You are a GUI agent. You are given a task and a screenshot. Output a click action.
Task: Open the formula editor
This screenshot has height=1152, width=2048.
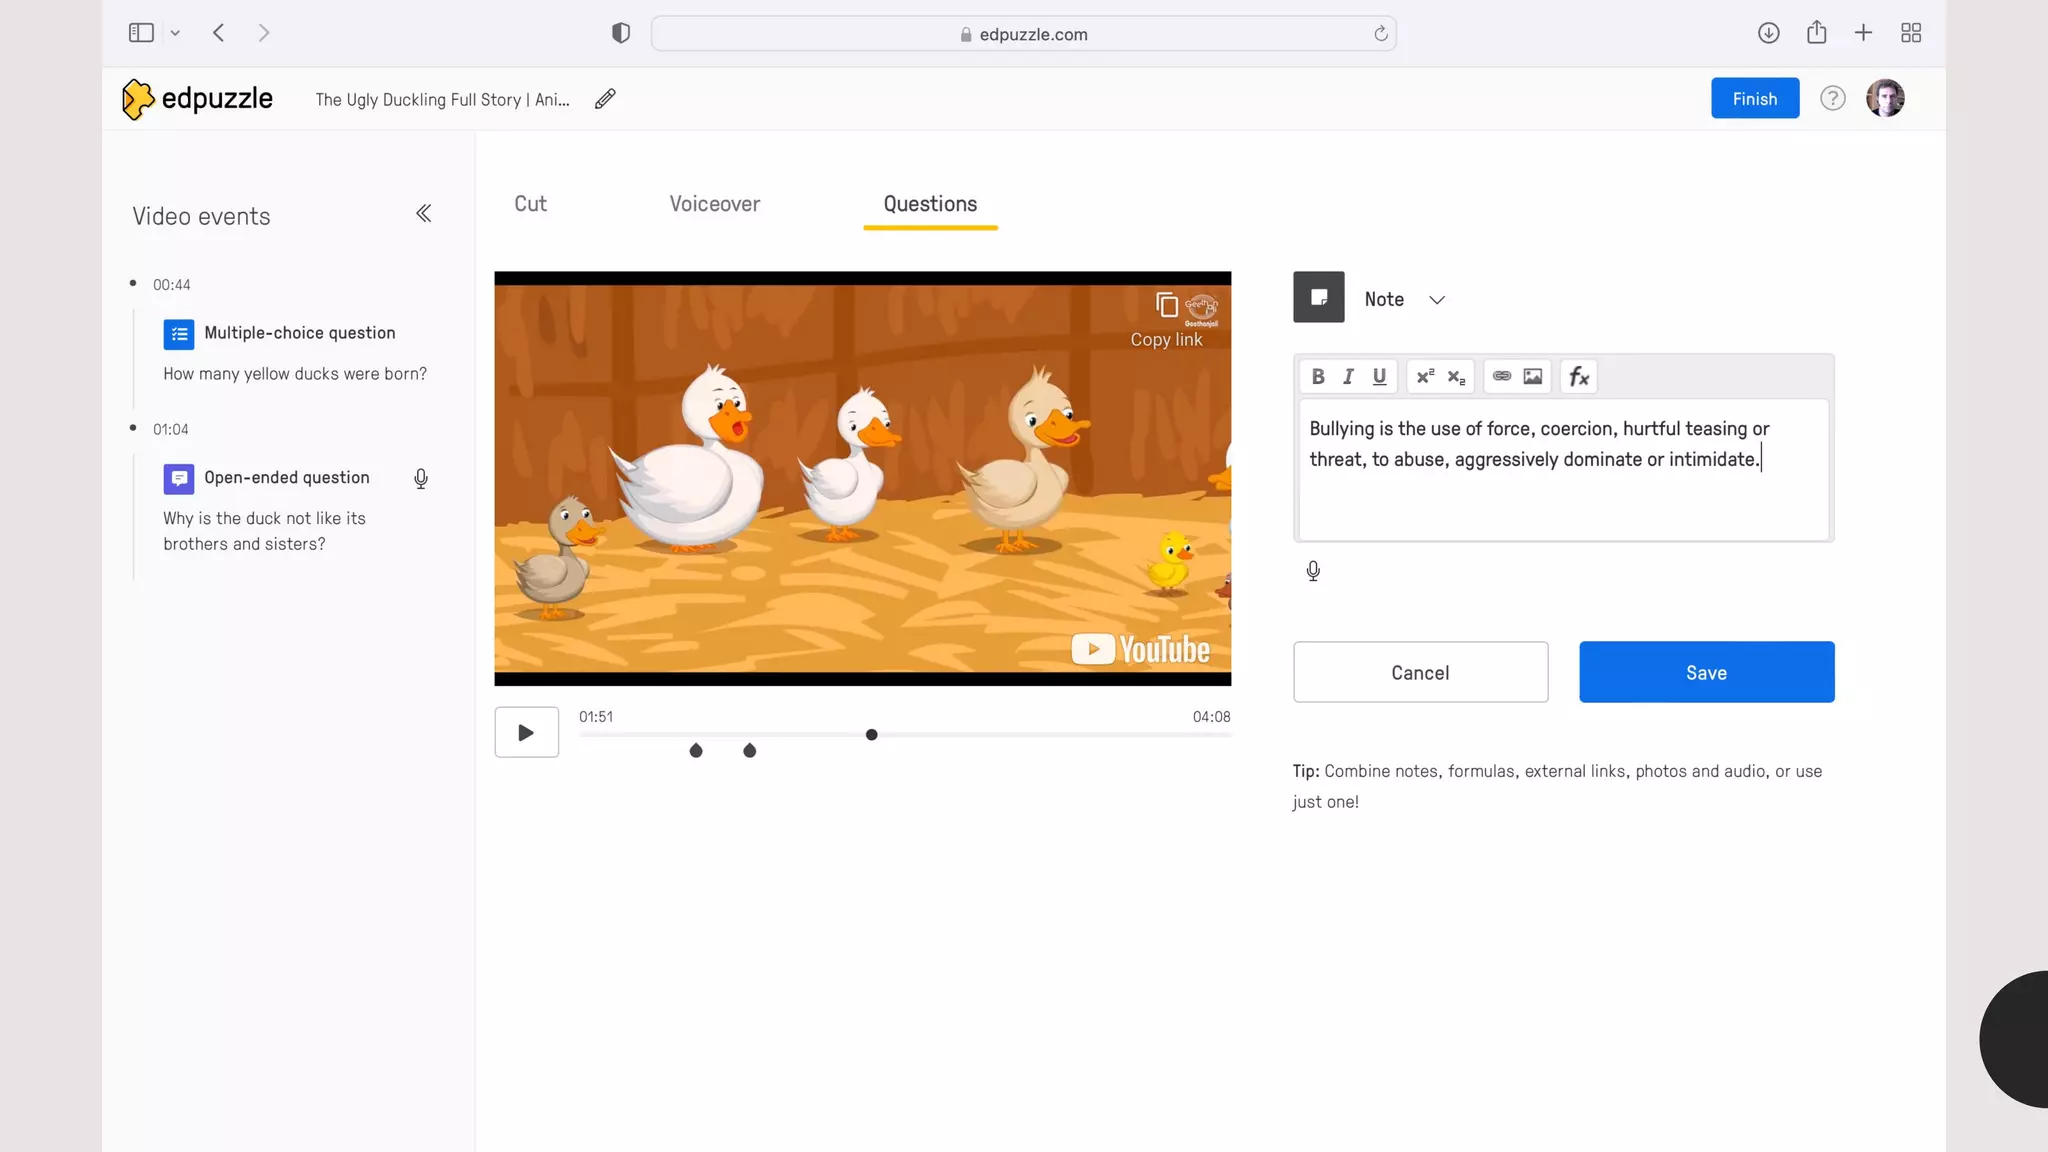point(1578,377)
